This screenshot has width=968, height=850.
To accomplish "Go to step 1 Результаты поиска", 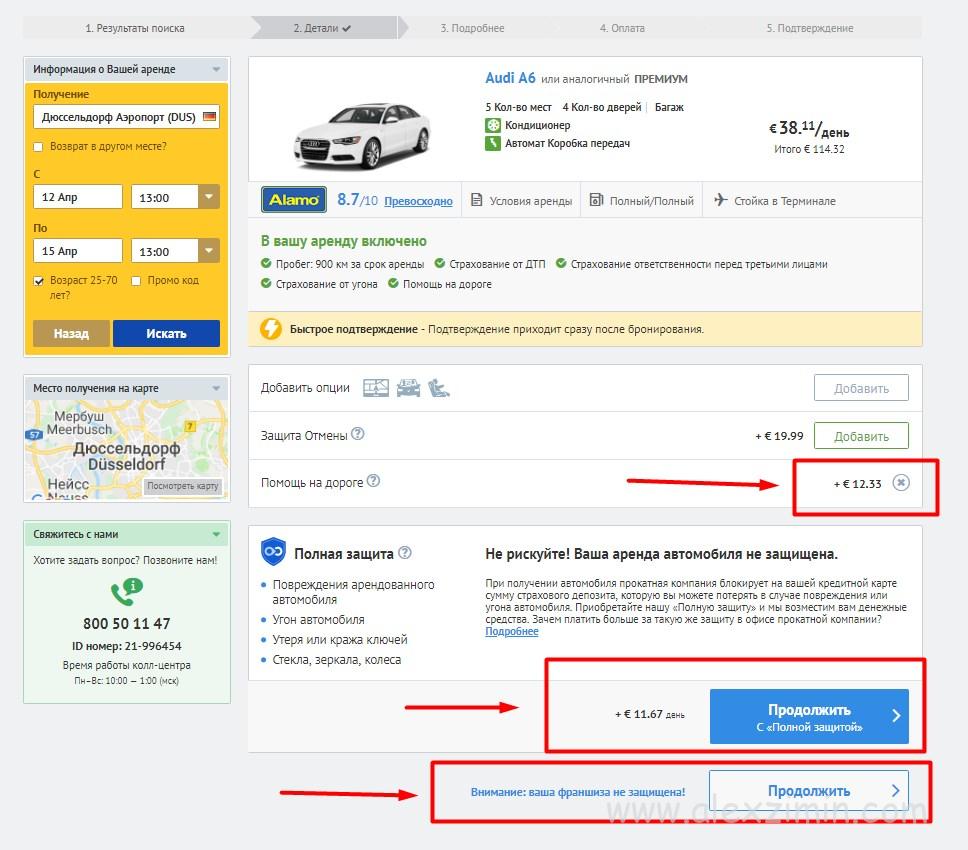I will [x=134, y=28].
